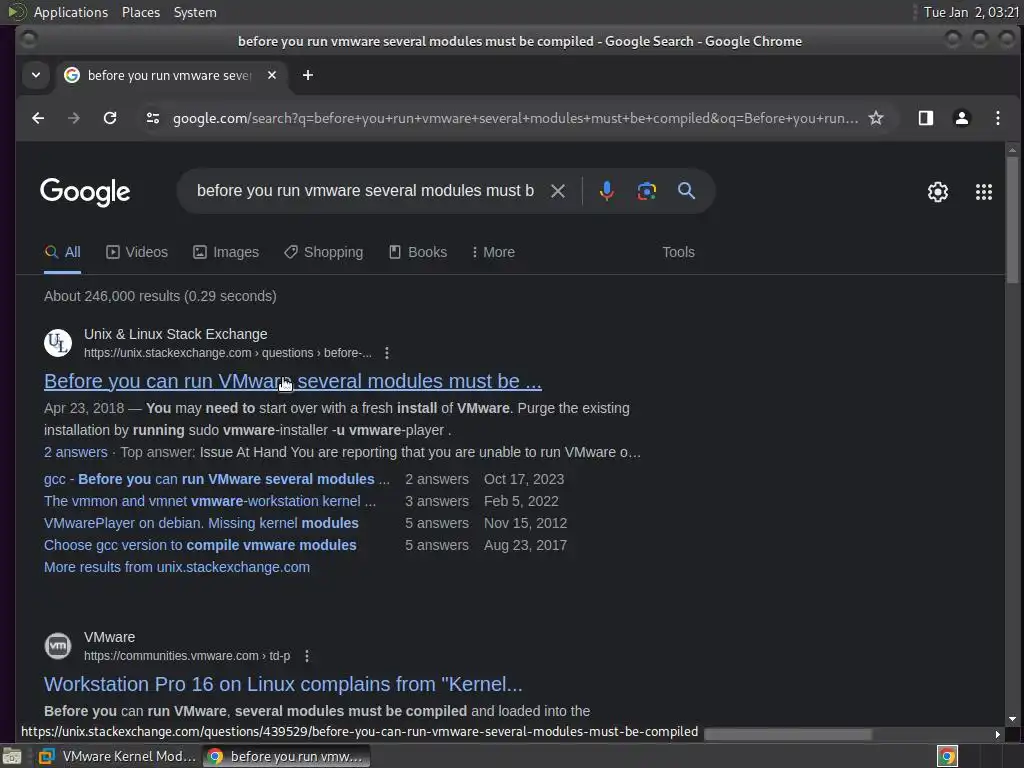Click the VMware site favicon

(x=57, y=646)
